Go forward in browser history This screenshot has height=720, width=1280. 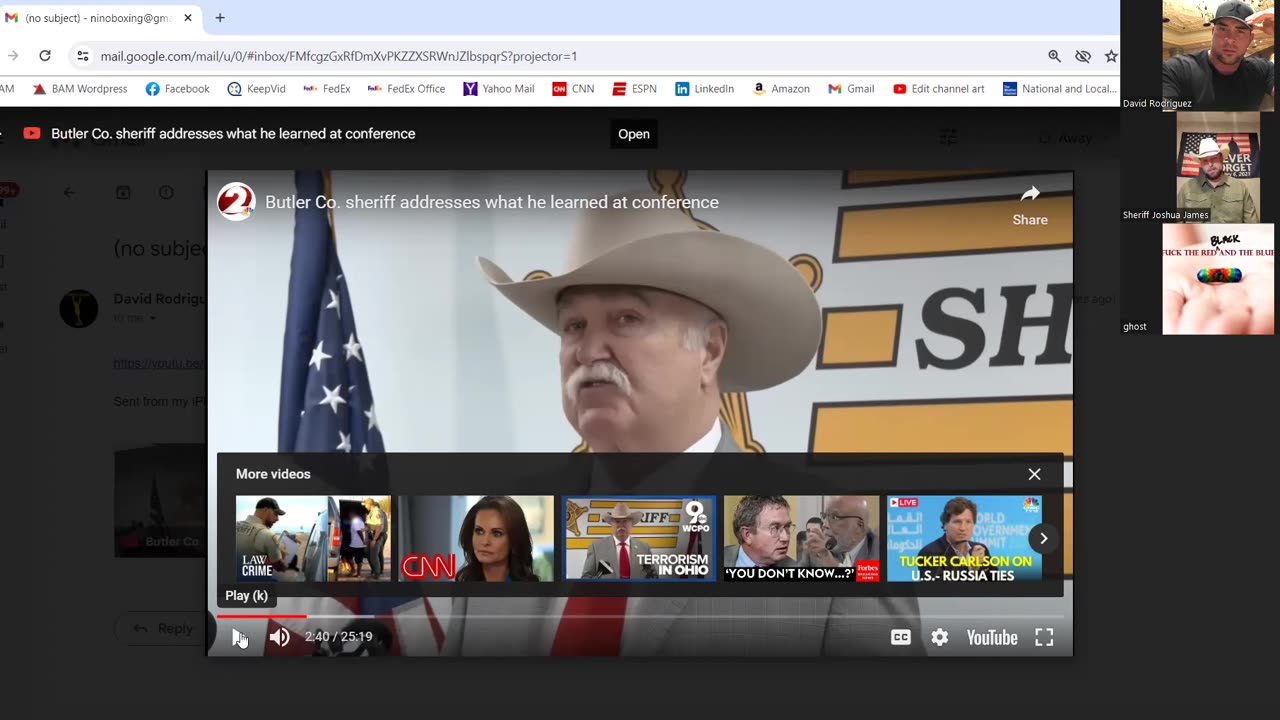click(x=12, y=56)
